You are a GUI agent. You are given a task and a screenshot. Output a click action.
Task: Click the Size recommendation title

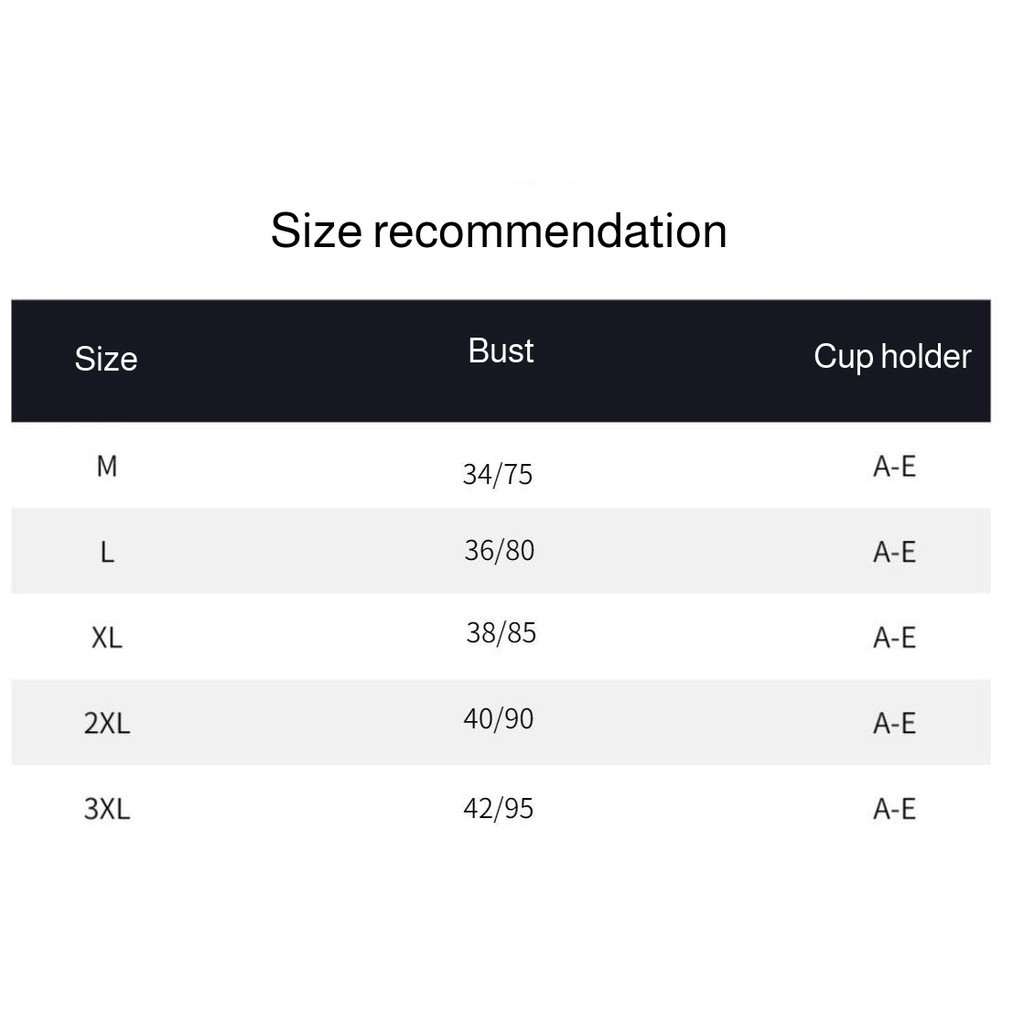(498, 231)
